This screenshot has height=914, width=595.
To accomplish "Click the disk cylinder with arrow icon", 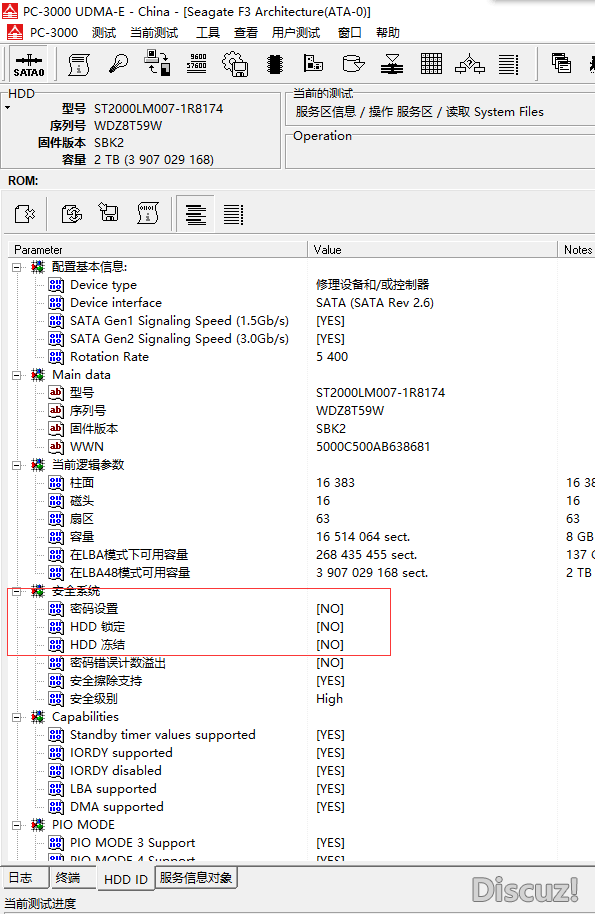I will (353, 63).
